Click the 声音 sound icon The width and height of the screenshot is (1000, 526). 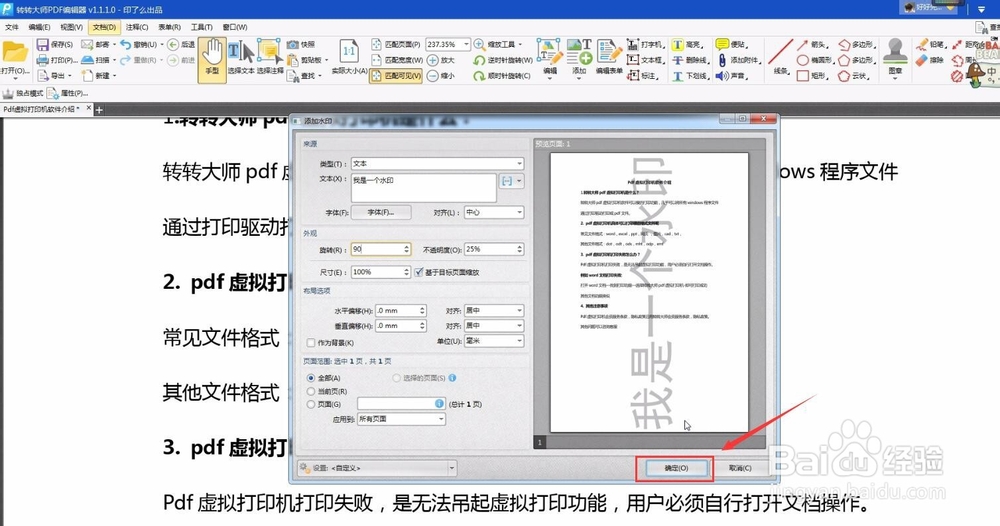pos(722,75)
